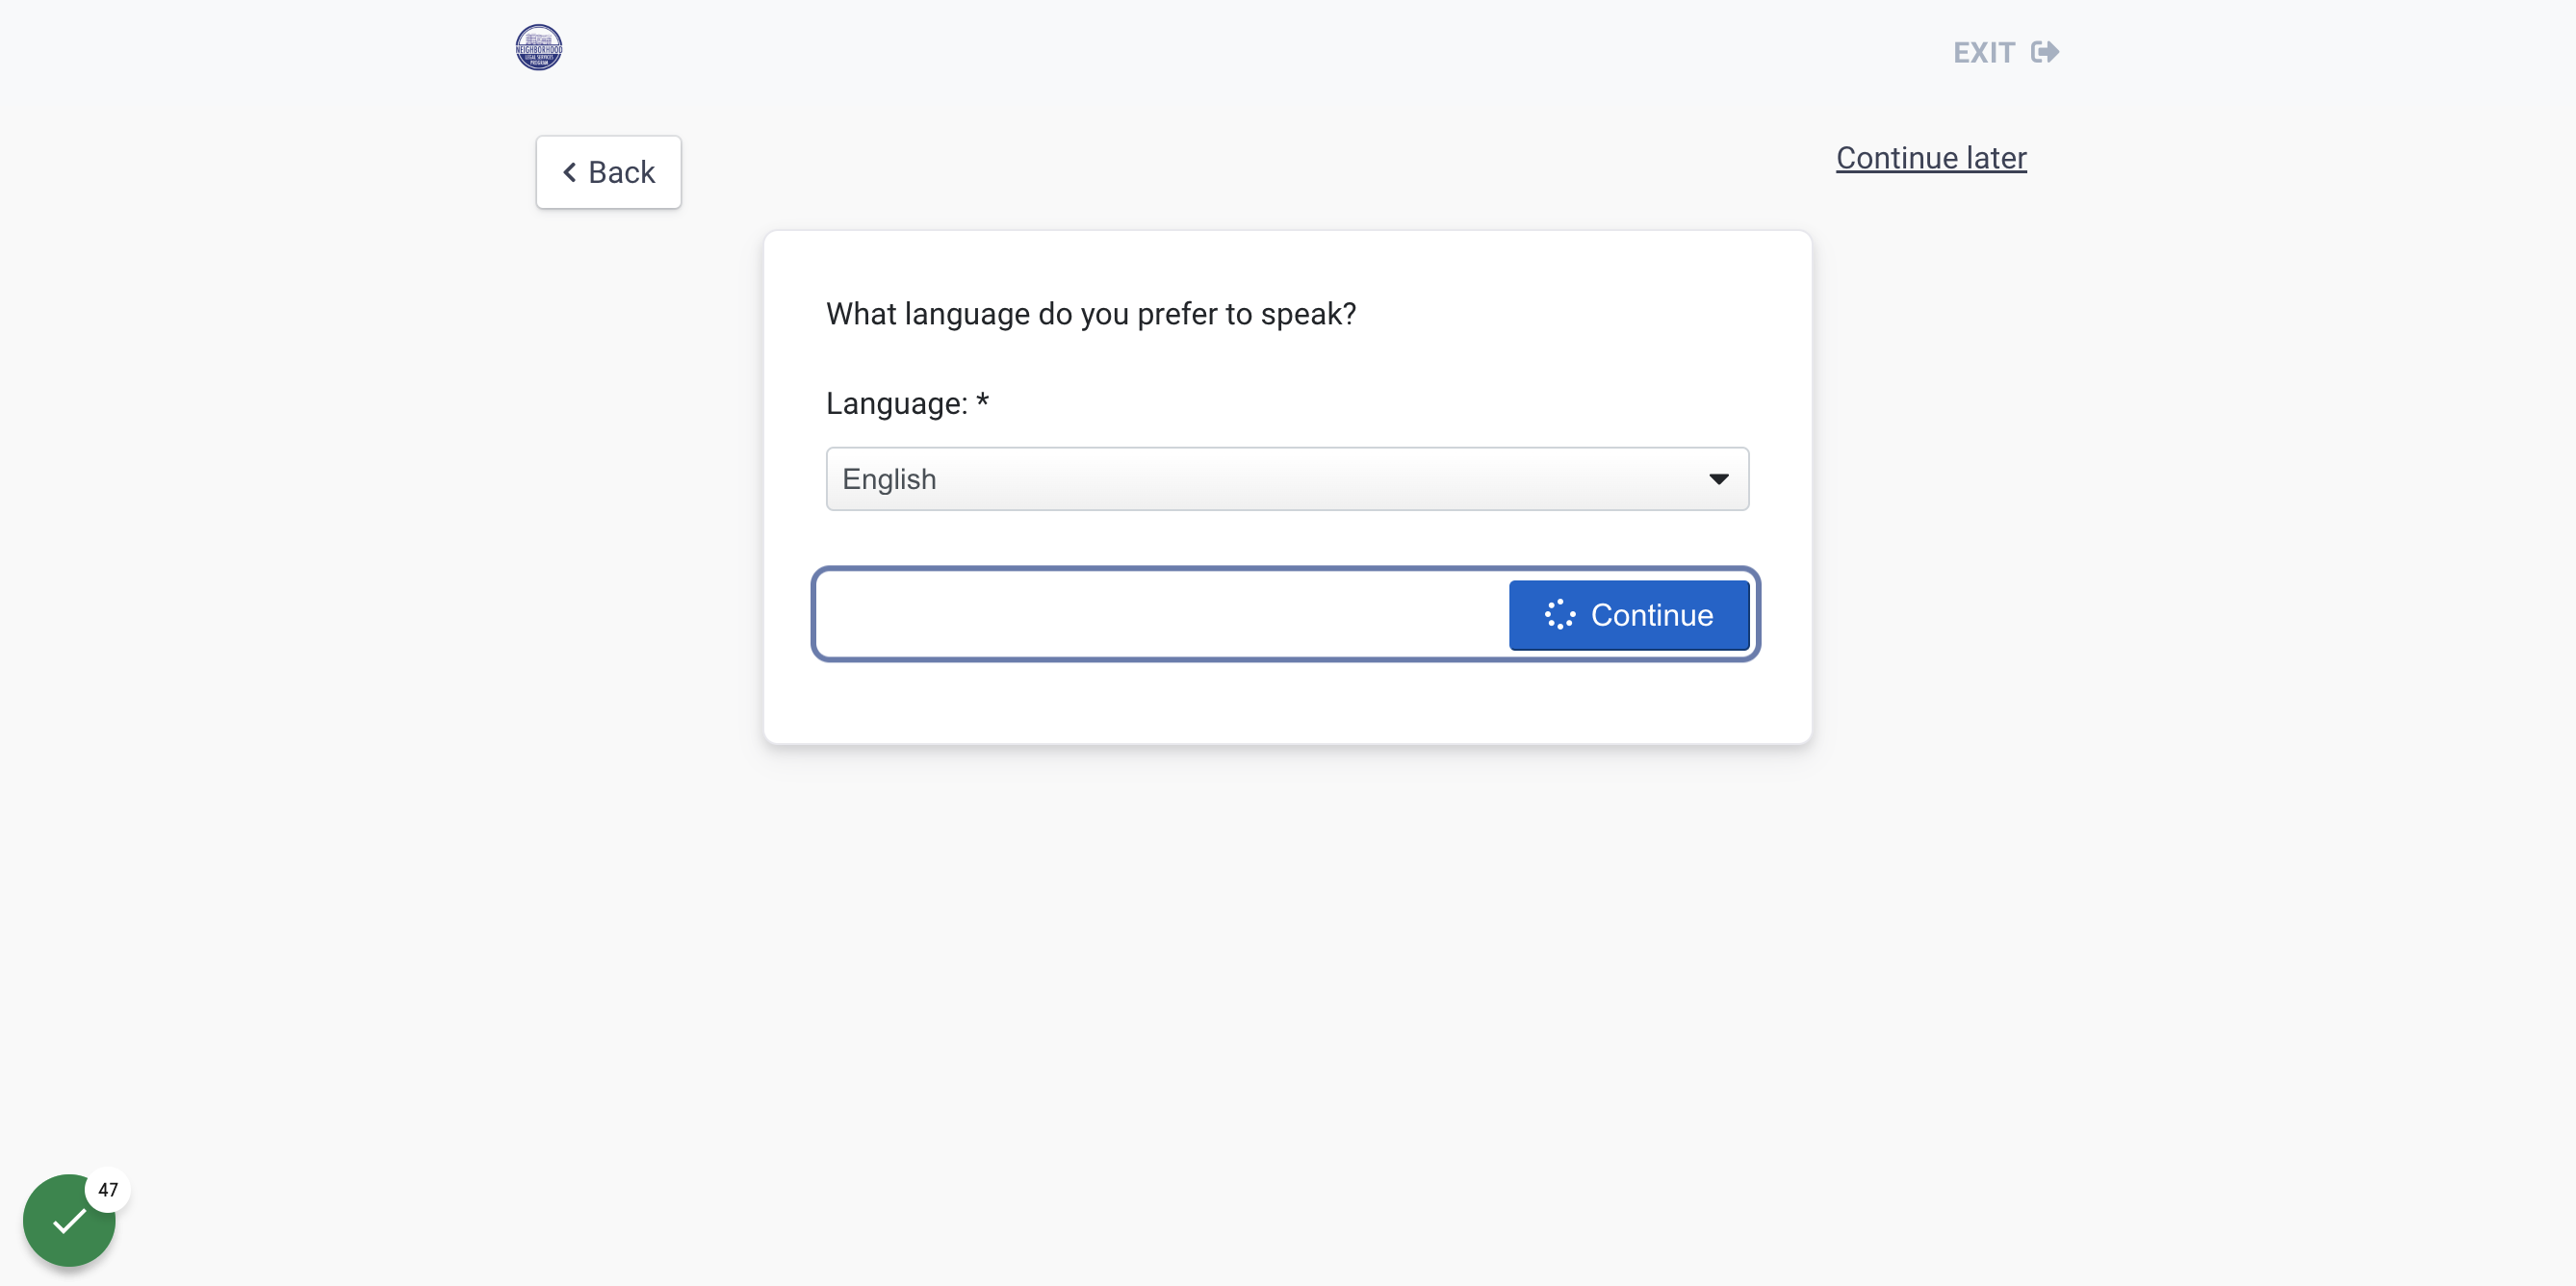Click the Language: * field label
The image size is (2576, 1286).
click(x=907, y=403)
